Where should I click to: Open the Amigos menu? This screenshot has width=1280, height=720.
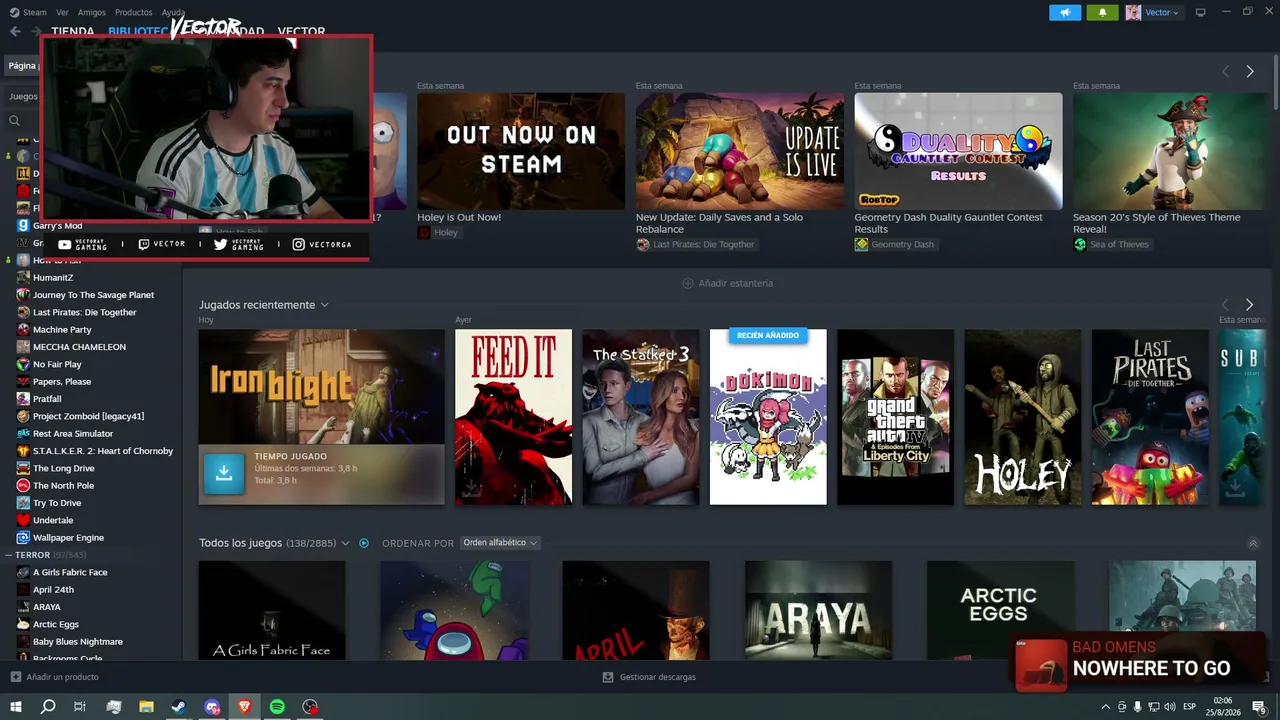tap(92, 12)
